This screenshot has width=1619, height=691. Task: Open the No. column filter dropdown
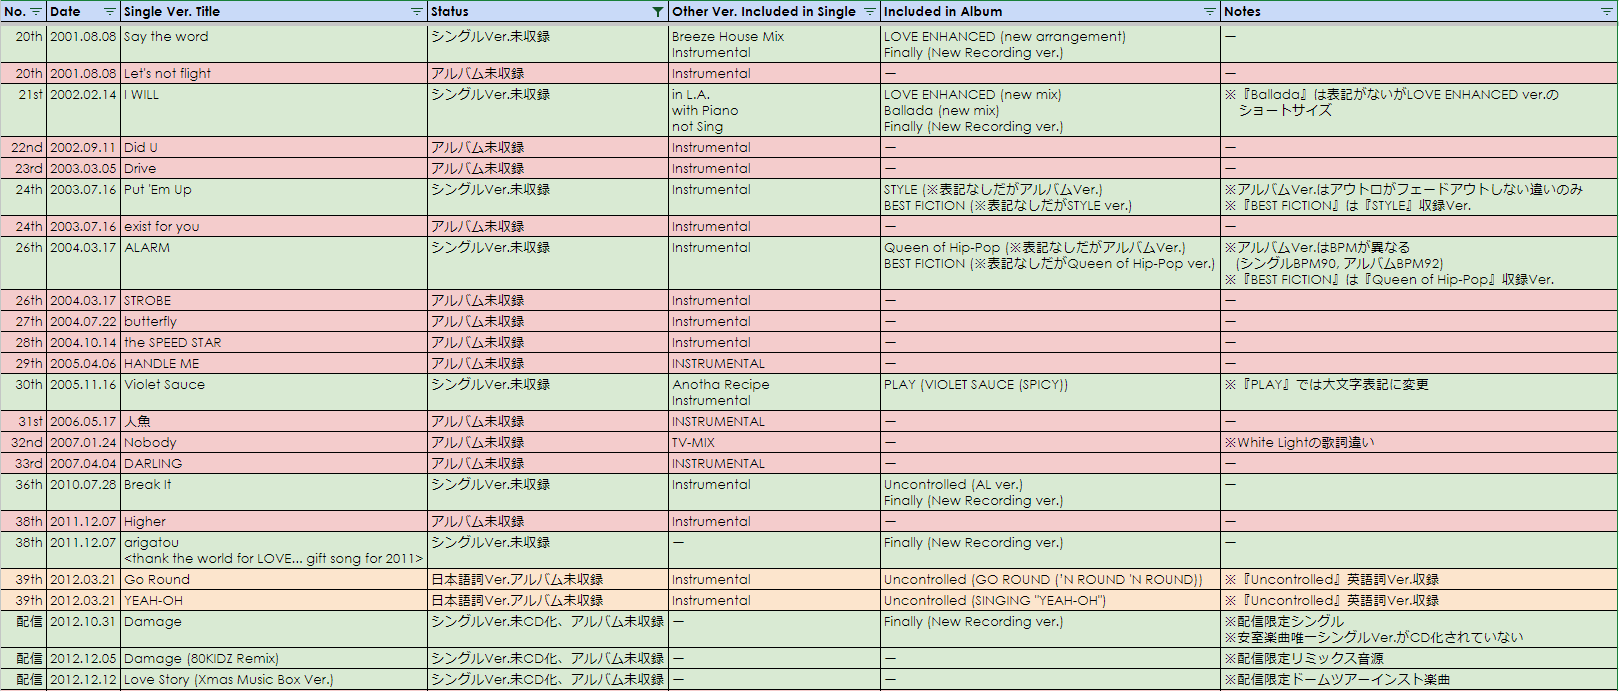(x=36, y=12)
